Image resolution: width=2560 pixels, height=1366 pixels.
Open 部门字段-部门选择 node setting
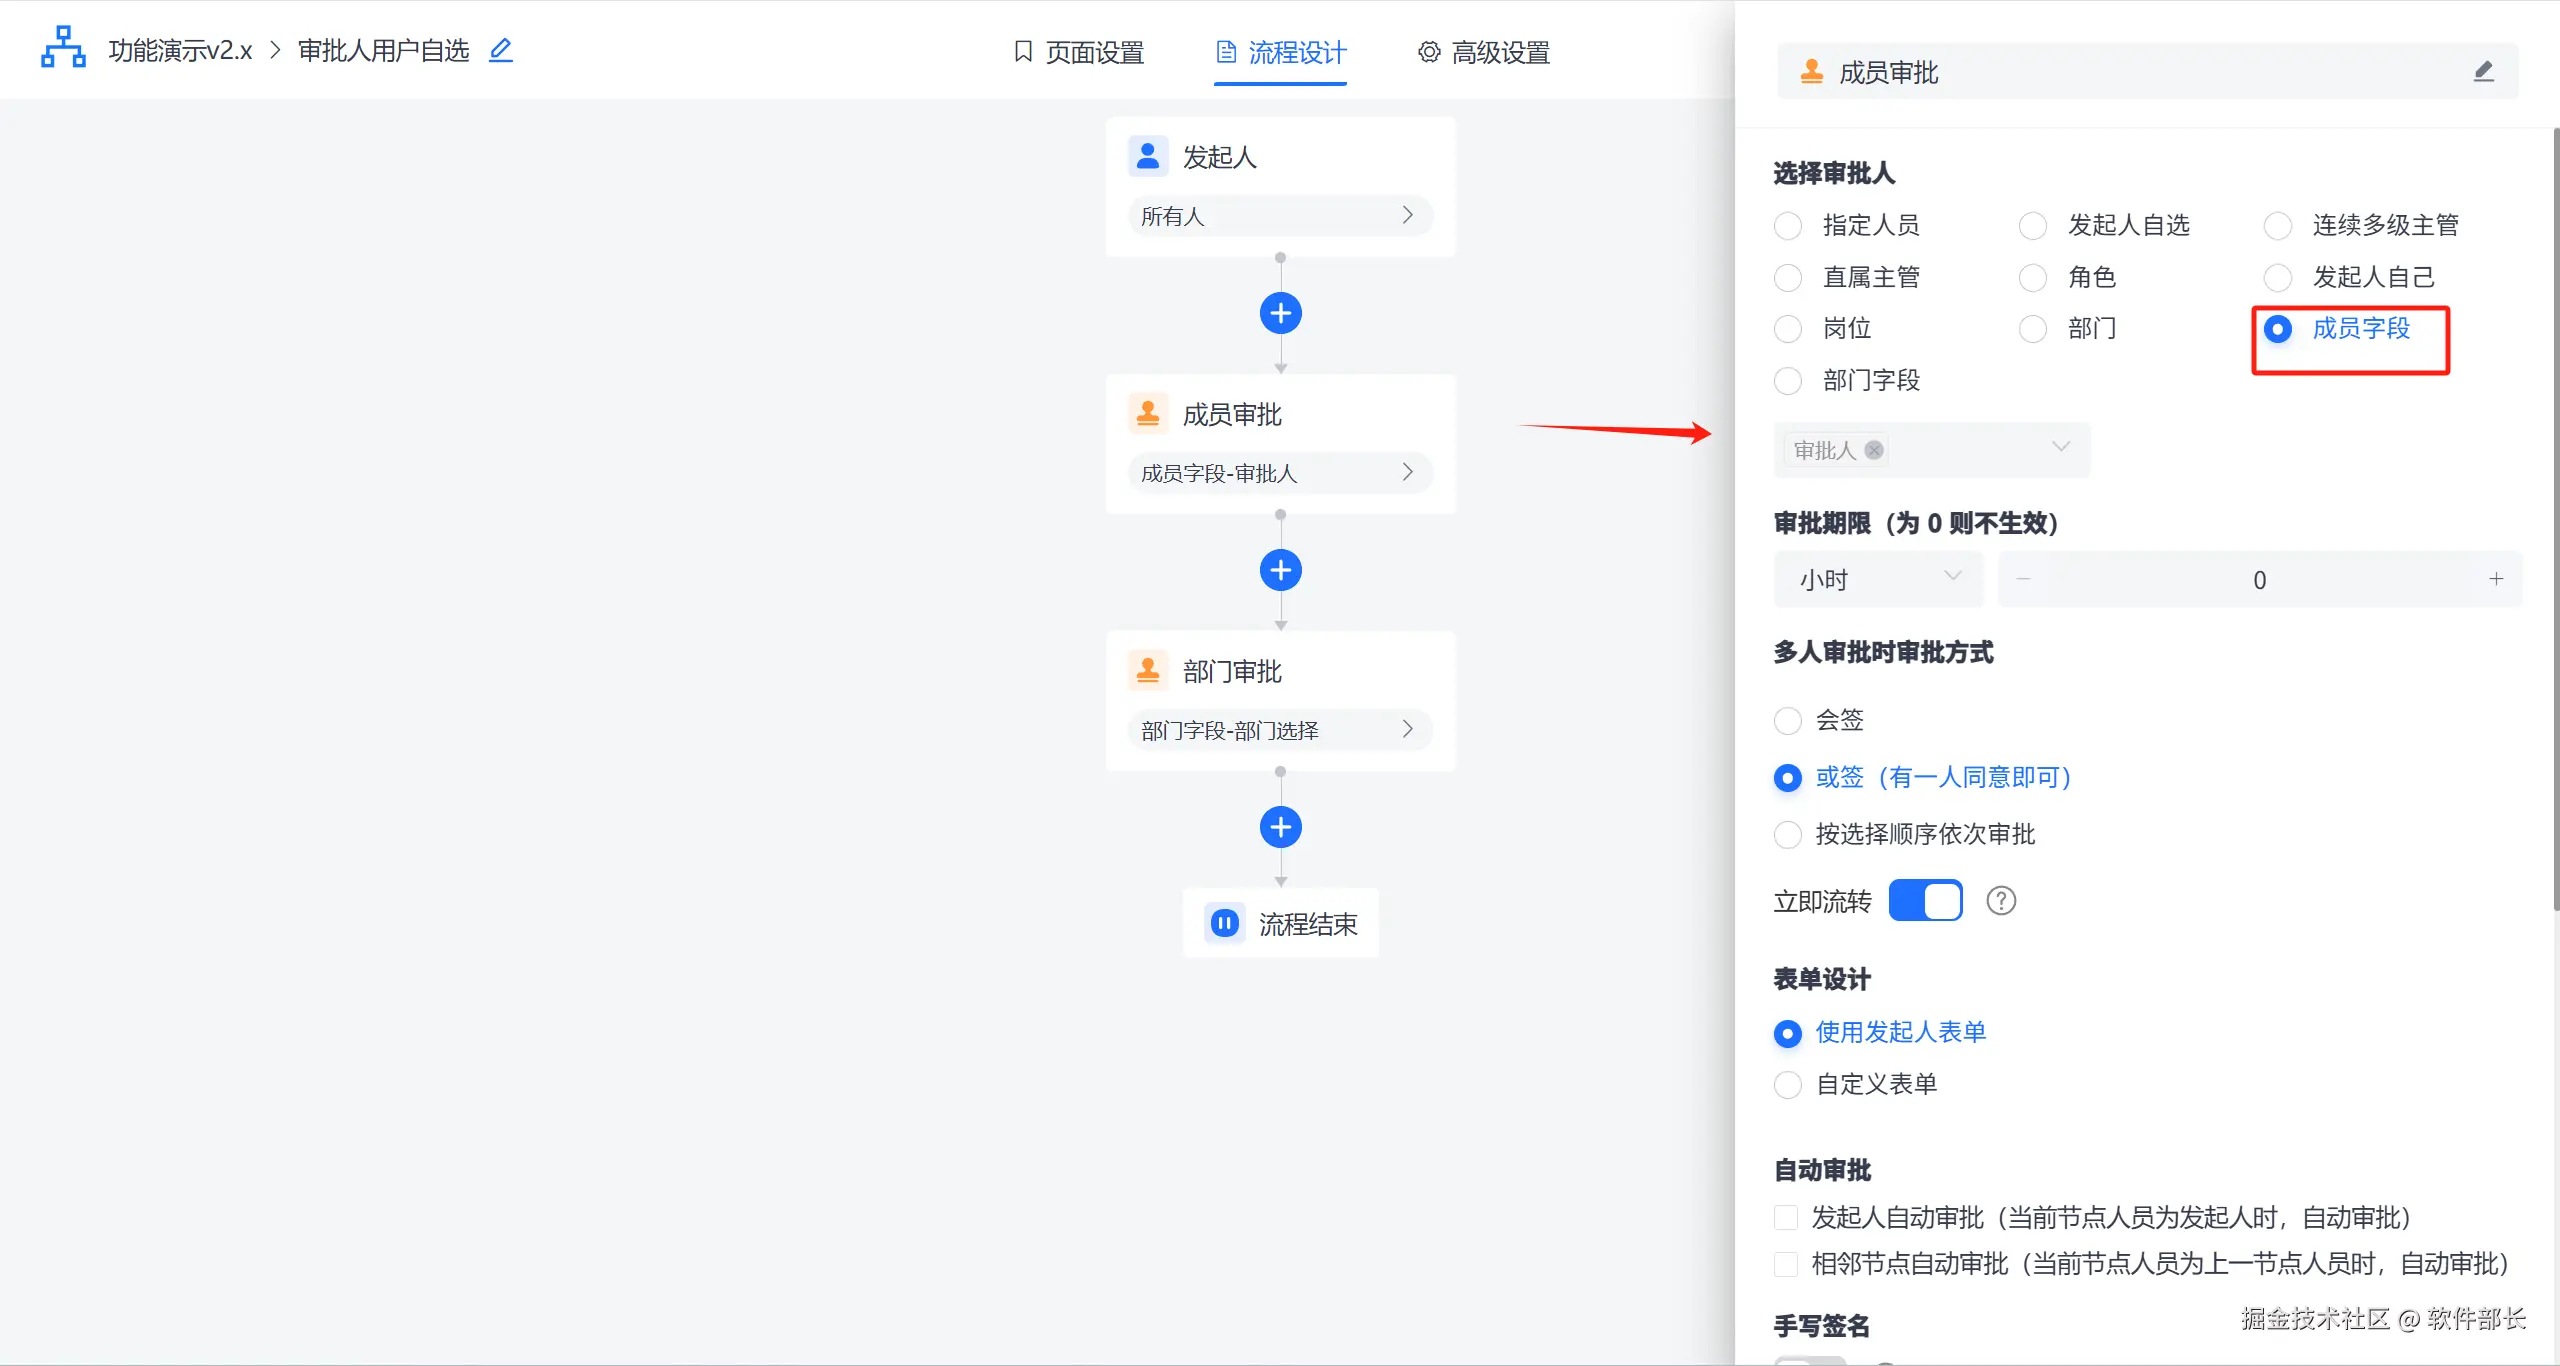click(x=1280, y=730)
